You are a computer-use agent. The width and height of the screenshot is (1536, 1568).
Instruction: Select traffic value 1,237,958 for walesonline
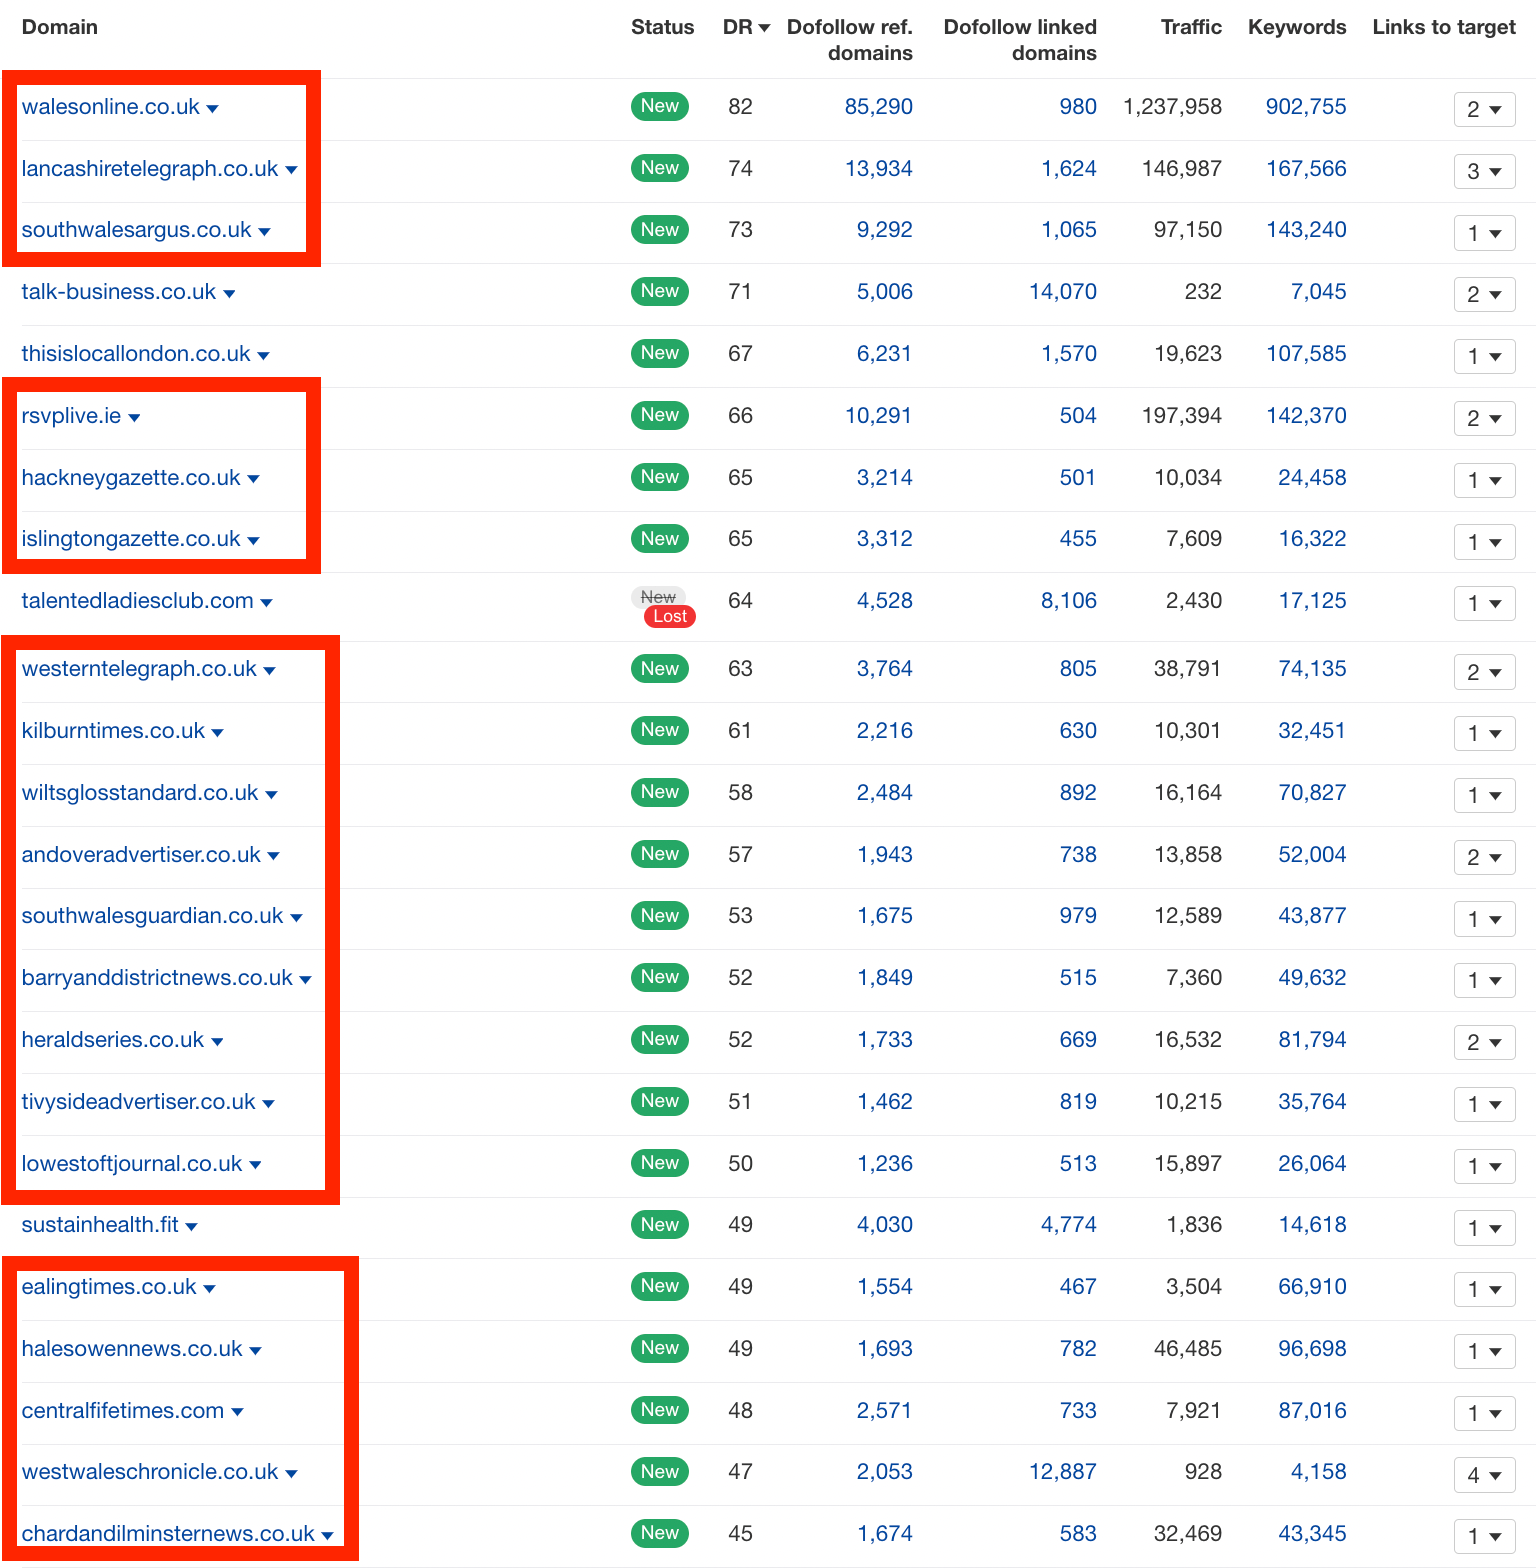click(x=1172, y=107)
